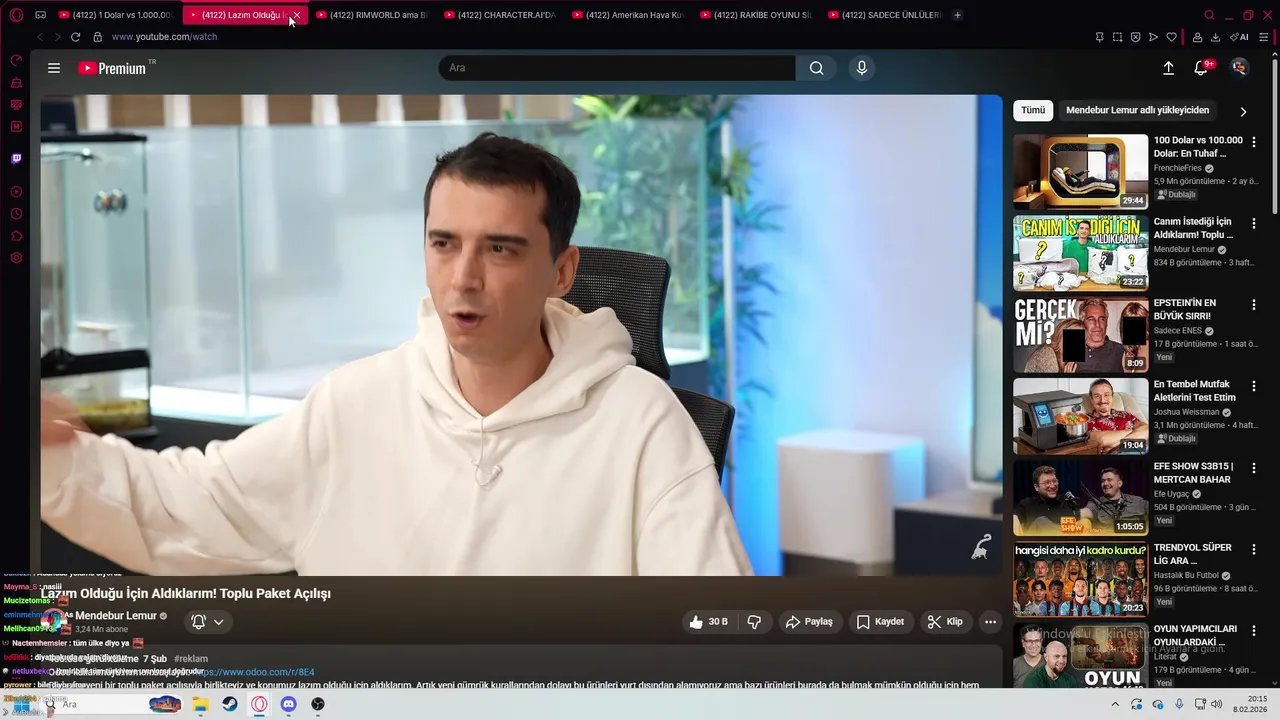Show more filter chips with right chevron

click(1243, 111)
